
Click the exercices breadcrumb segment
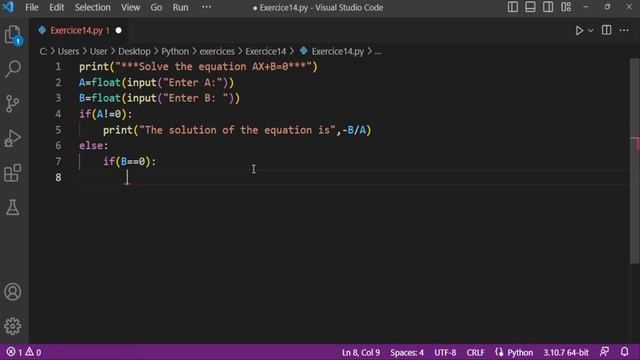click(217, 51)
